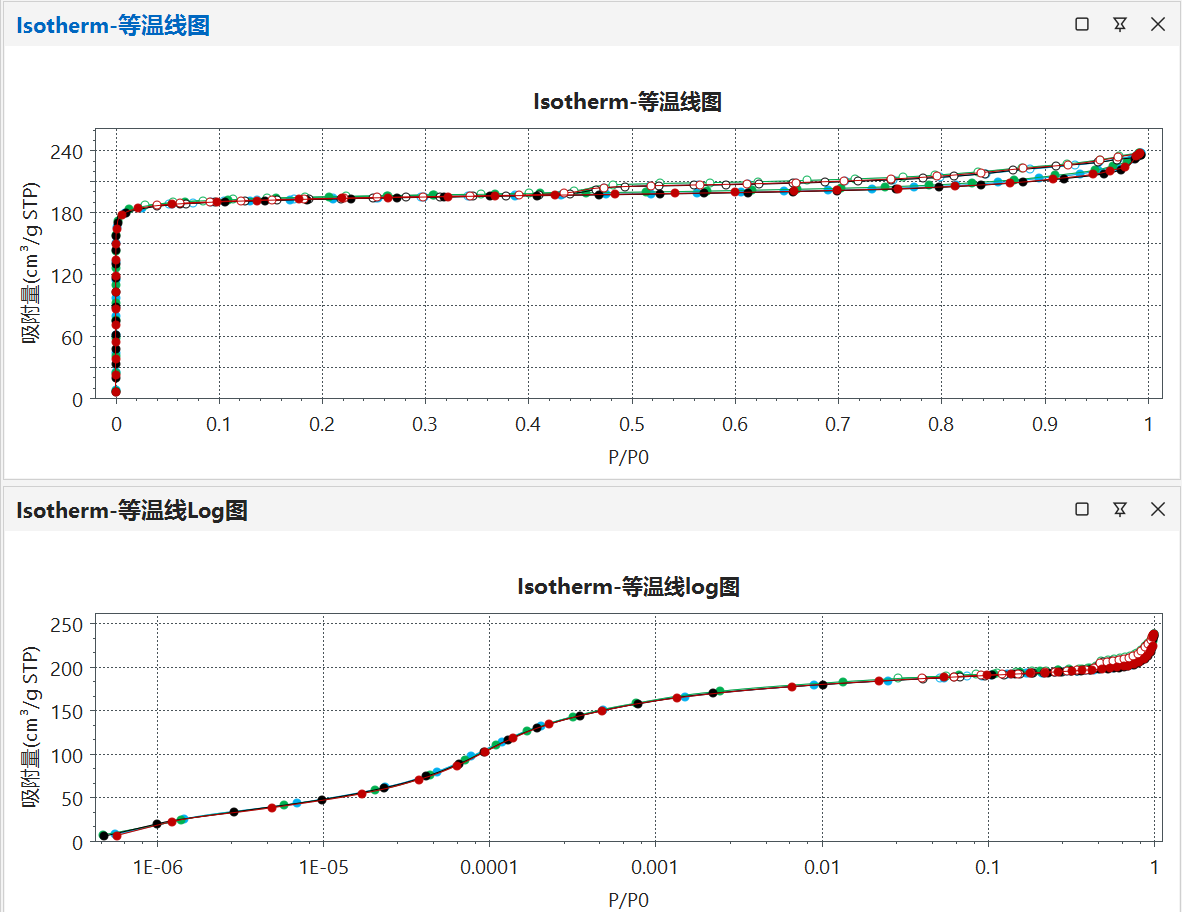Close the Isotherm-等温线Log图 panel

coord(1159,509)
